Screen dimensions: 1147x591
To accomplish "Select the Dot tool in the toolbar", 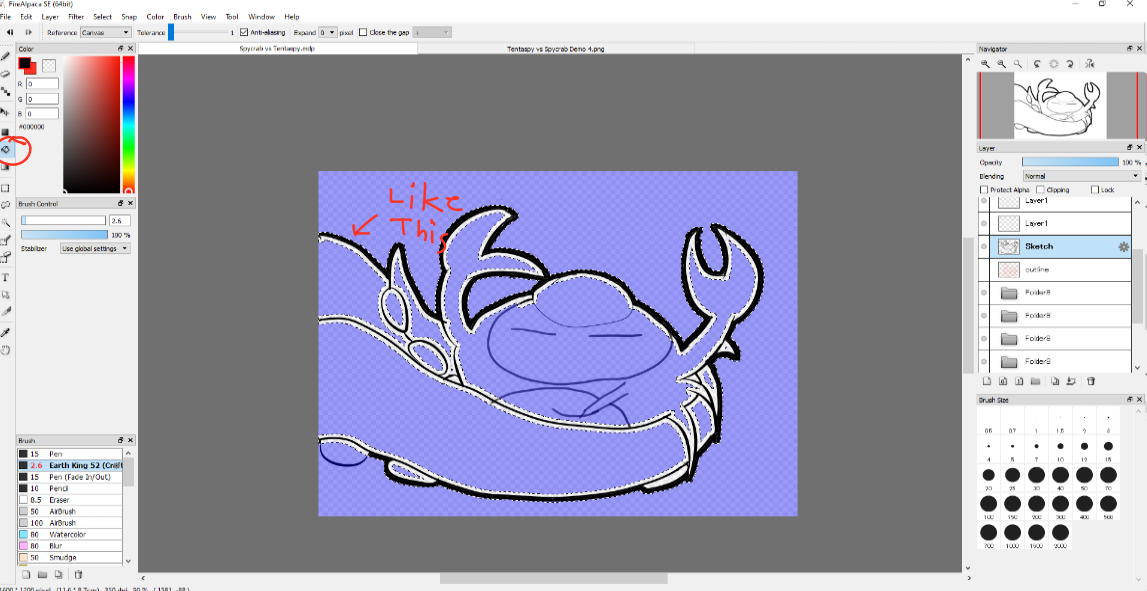I will tap(5, 92).
